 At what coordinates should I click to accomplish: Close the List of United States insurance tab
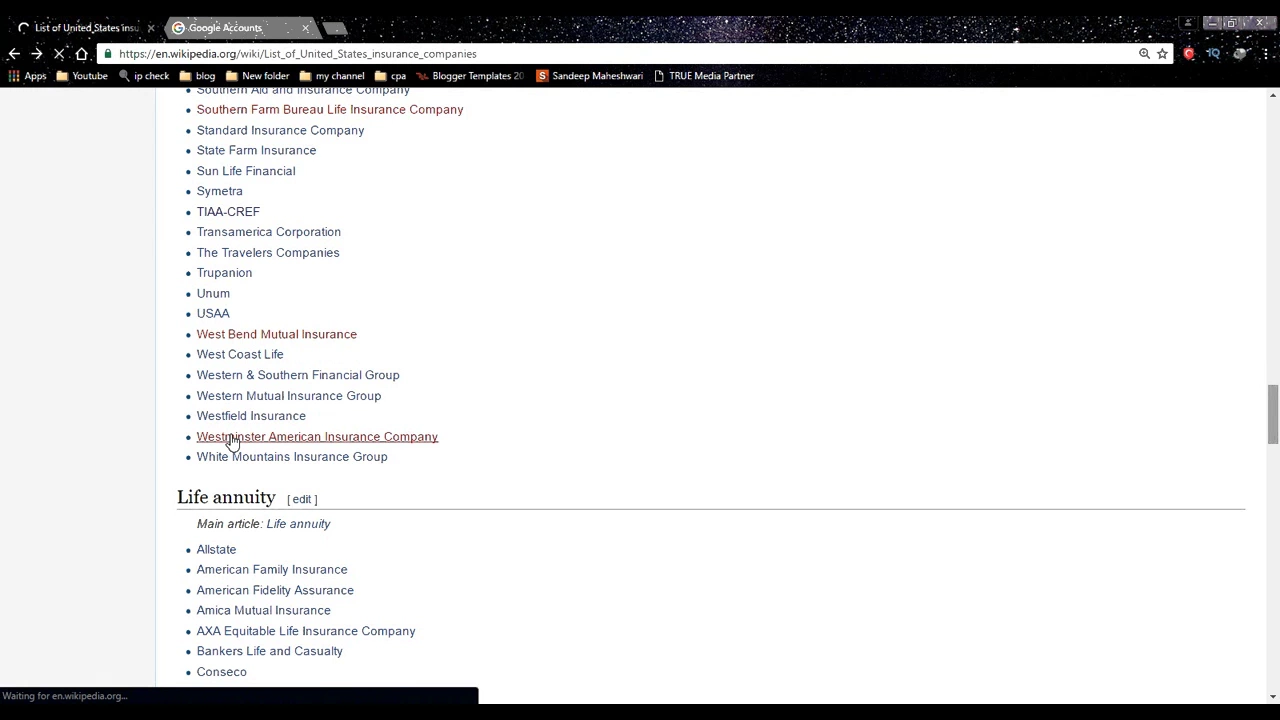[151, 28]
